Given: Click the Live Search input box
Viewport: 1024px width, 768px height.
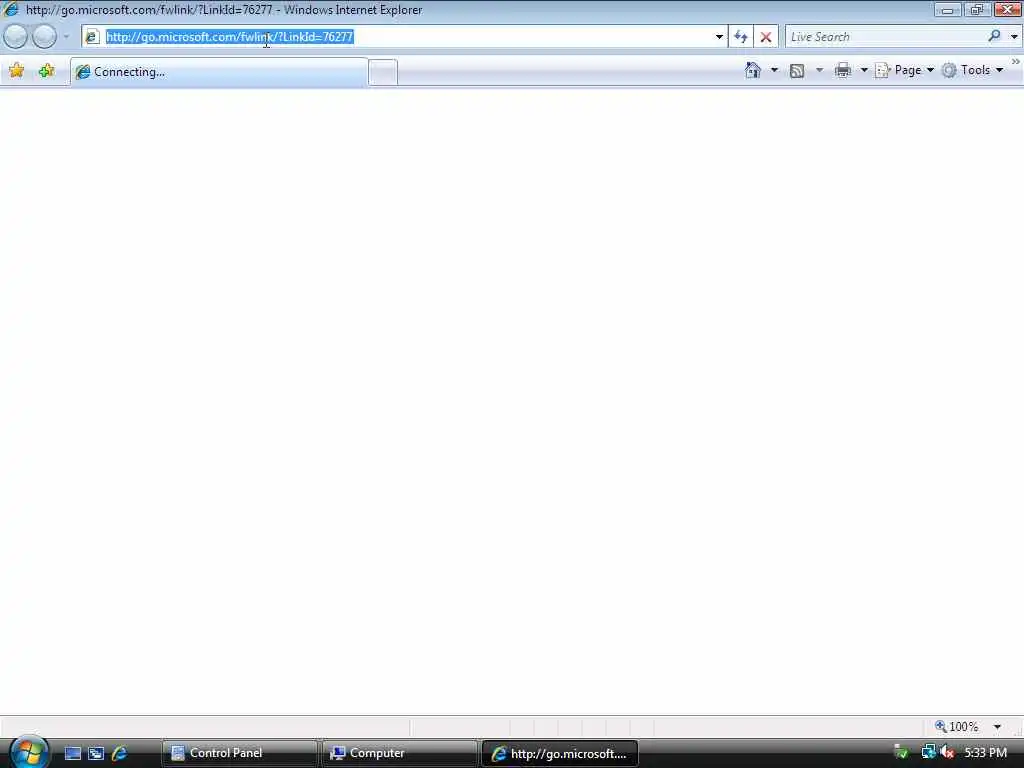Looking at the screenshot, I should point(885,37).
